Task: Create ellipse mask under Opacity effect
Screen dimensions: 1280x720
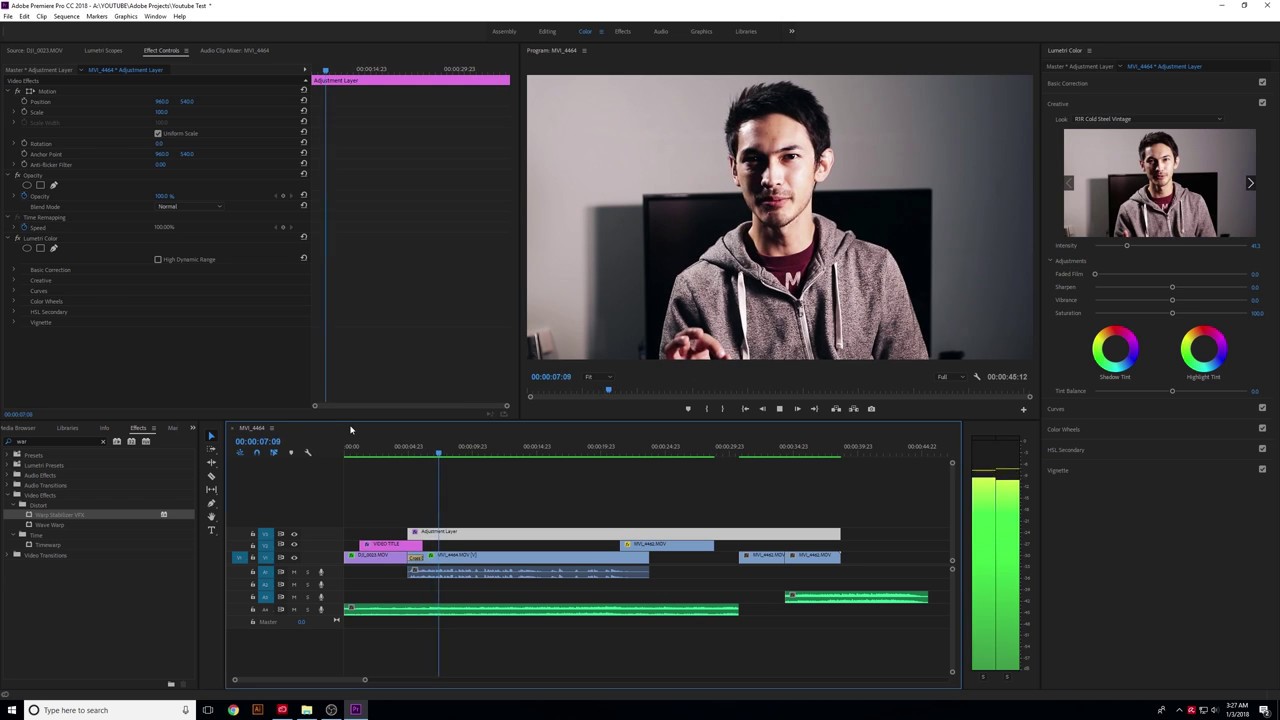Action: [27, 185]
